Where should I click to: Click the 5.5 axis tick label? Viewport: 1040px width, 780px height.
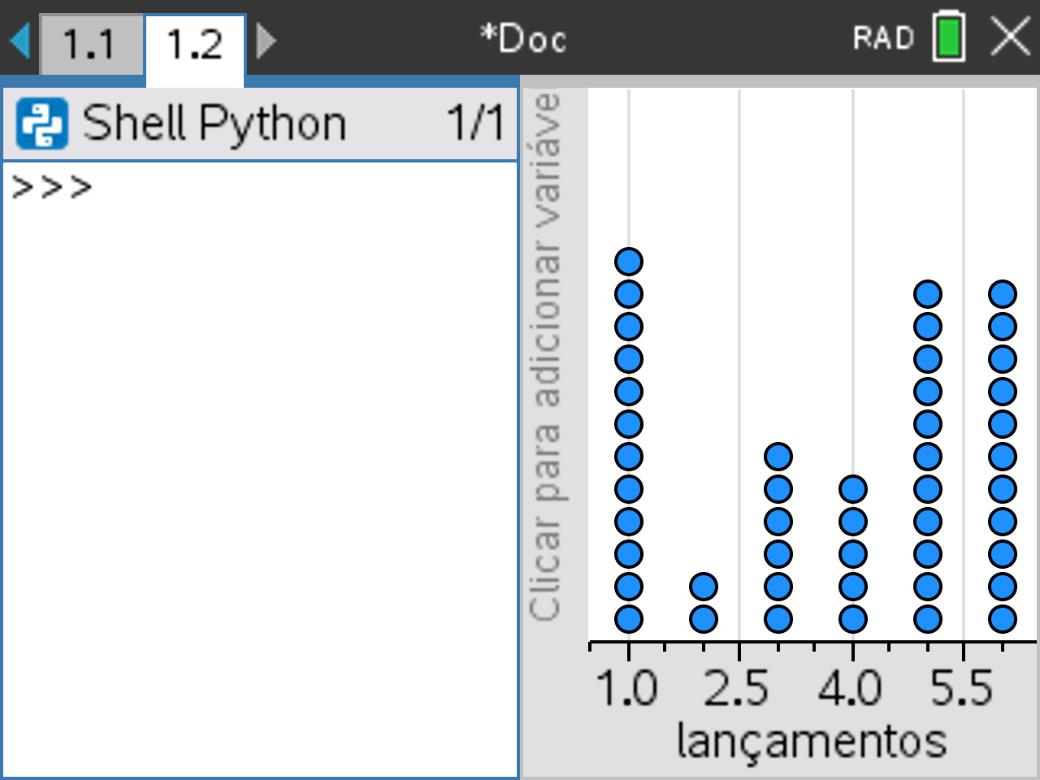tap(961, 688)
